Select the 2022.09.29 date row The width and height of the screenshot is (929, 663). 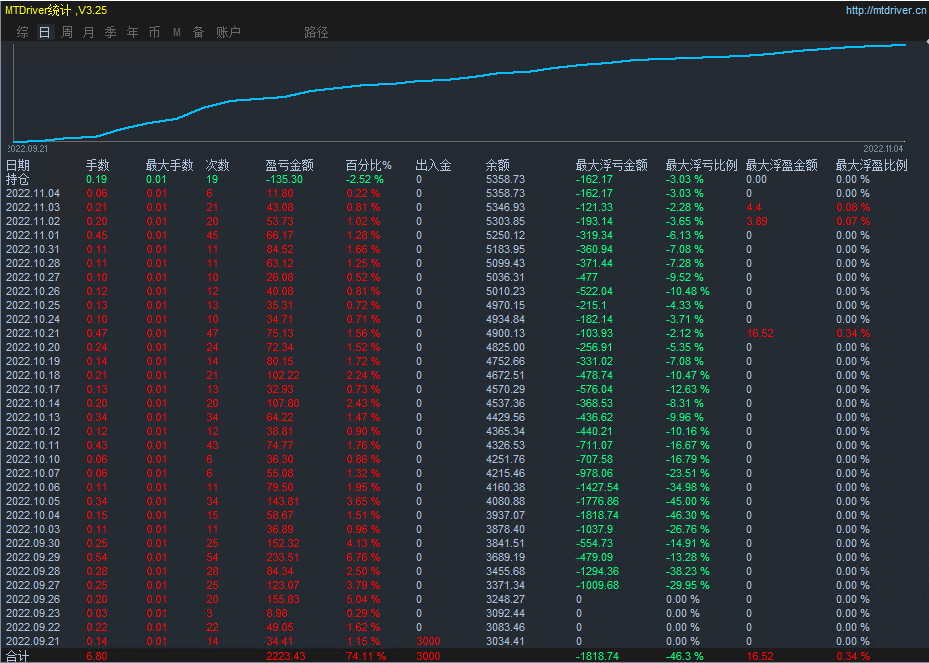click(33, 557)
